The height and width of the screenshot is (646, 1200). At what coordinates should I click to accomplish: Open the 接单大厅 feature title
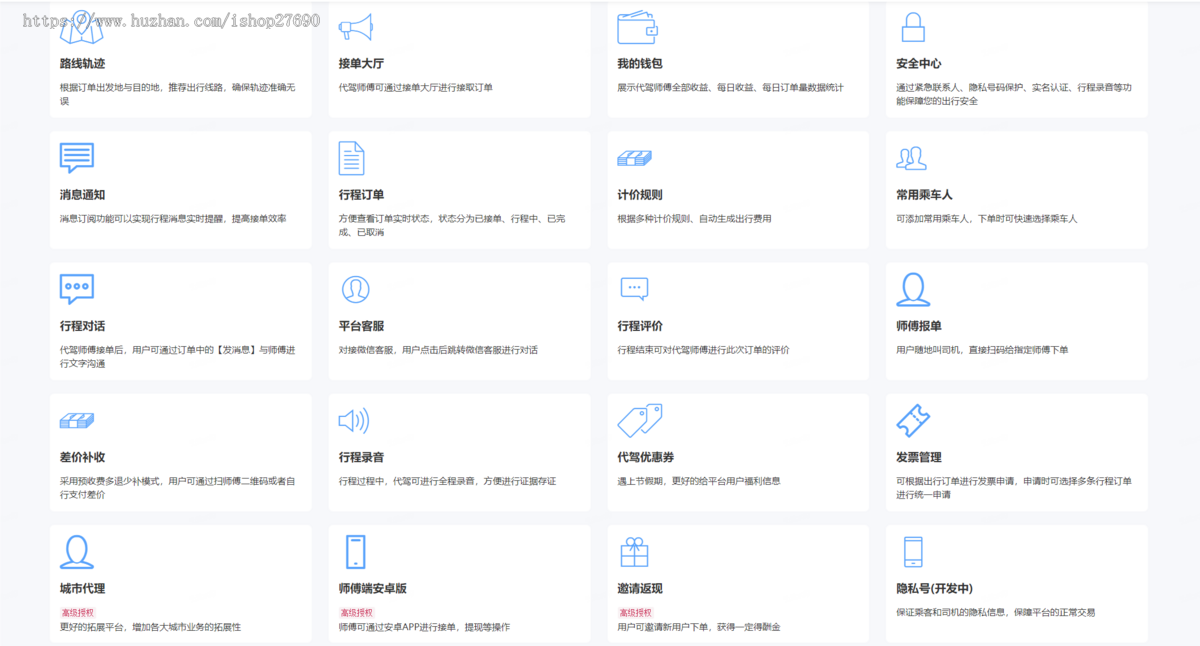tap(361, 64)
